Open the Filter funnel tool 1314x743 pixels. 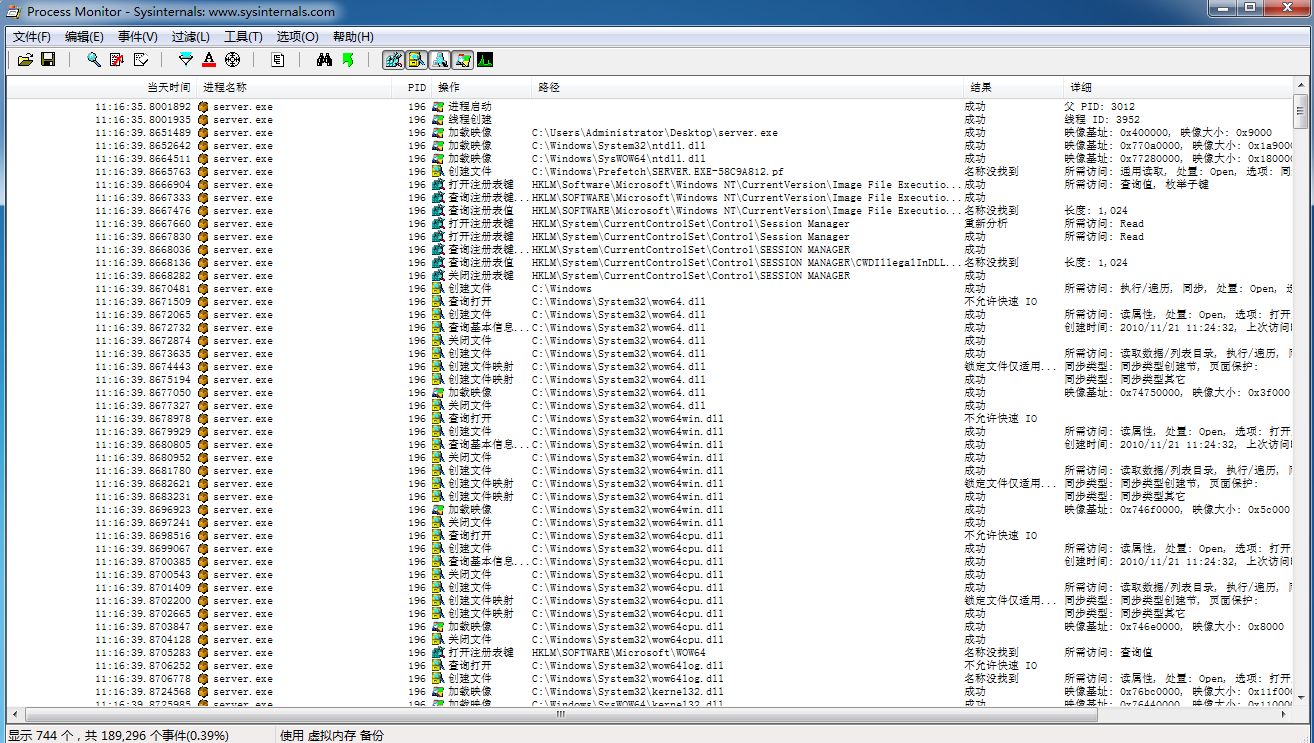click(186, 60)
